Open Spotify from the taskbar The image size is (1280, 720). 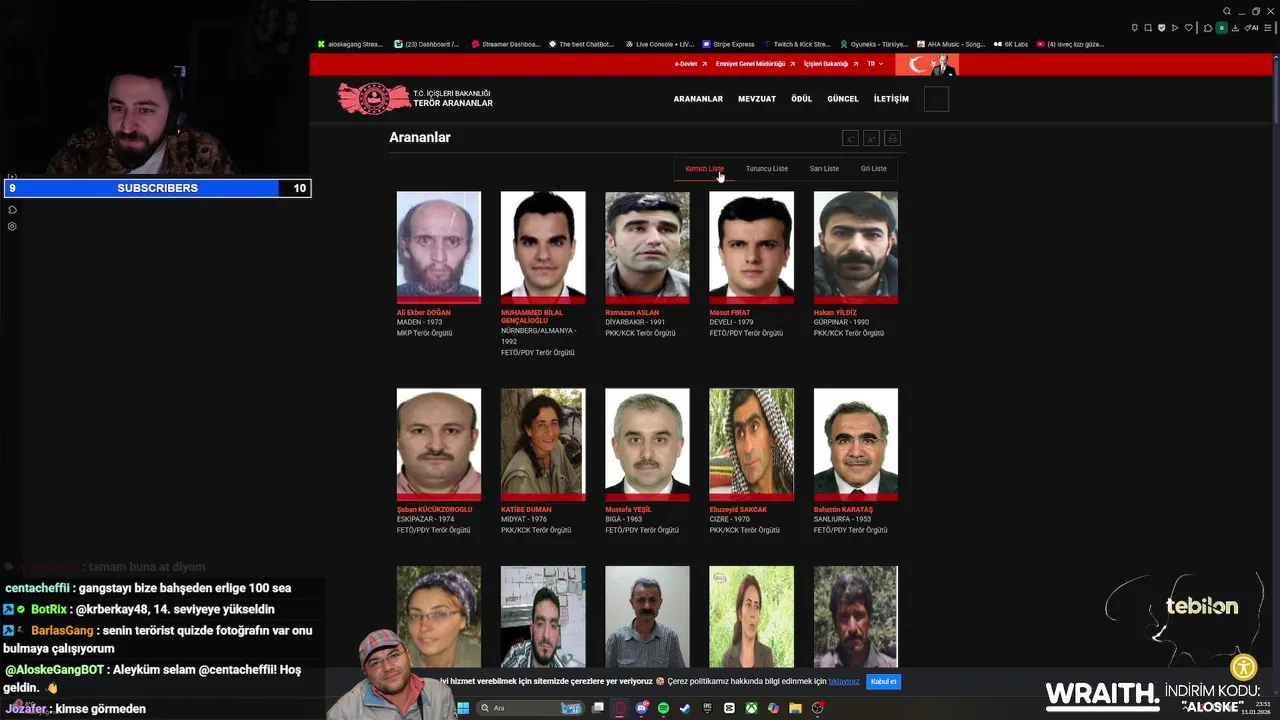(663, 708)
